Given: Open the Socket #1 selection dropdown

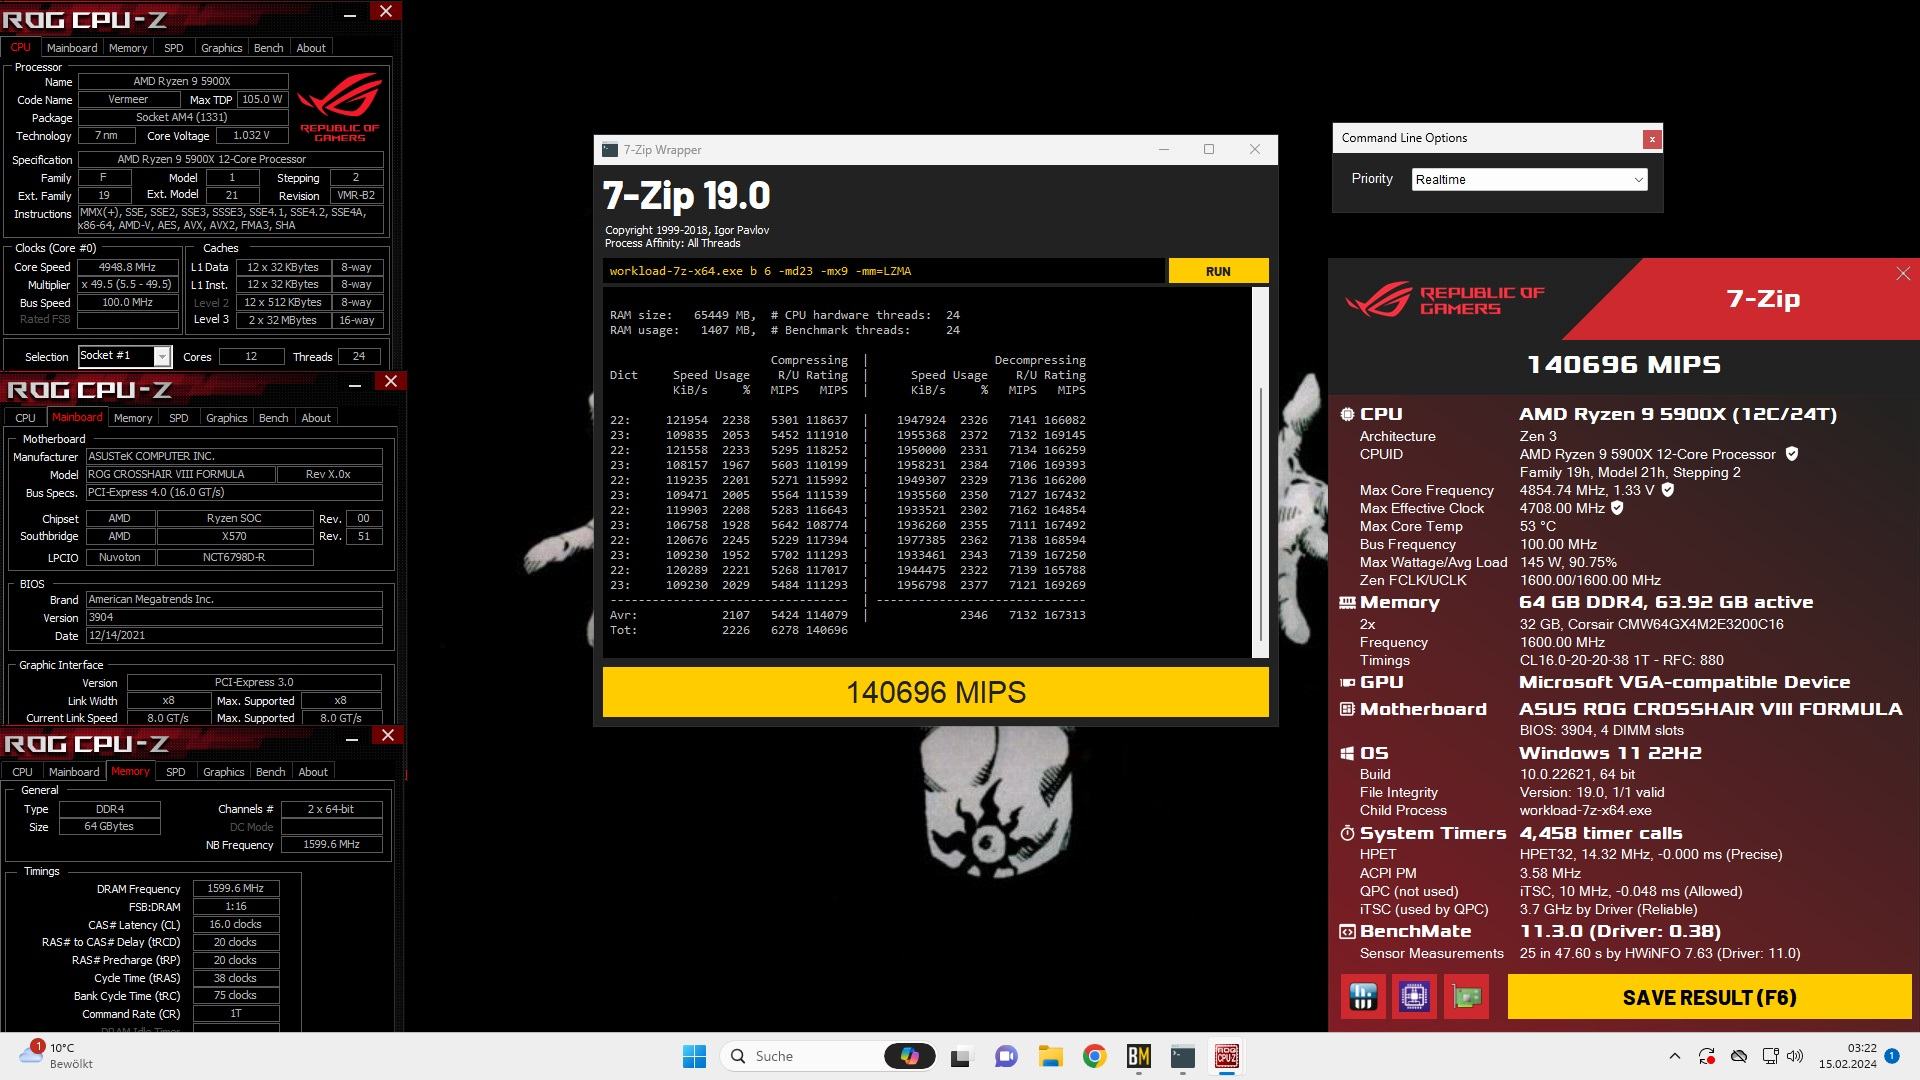Looking at the screenshot, I should pyautogui.click(x=125, y=356).
